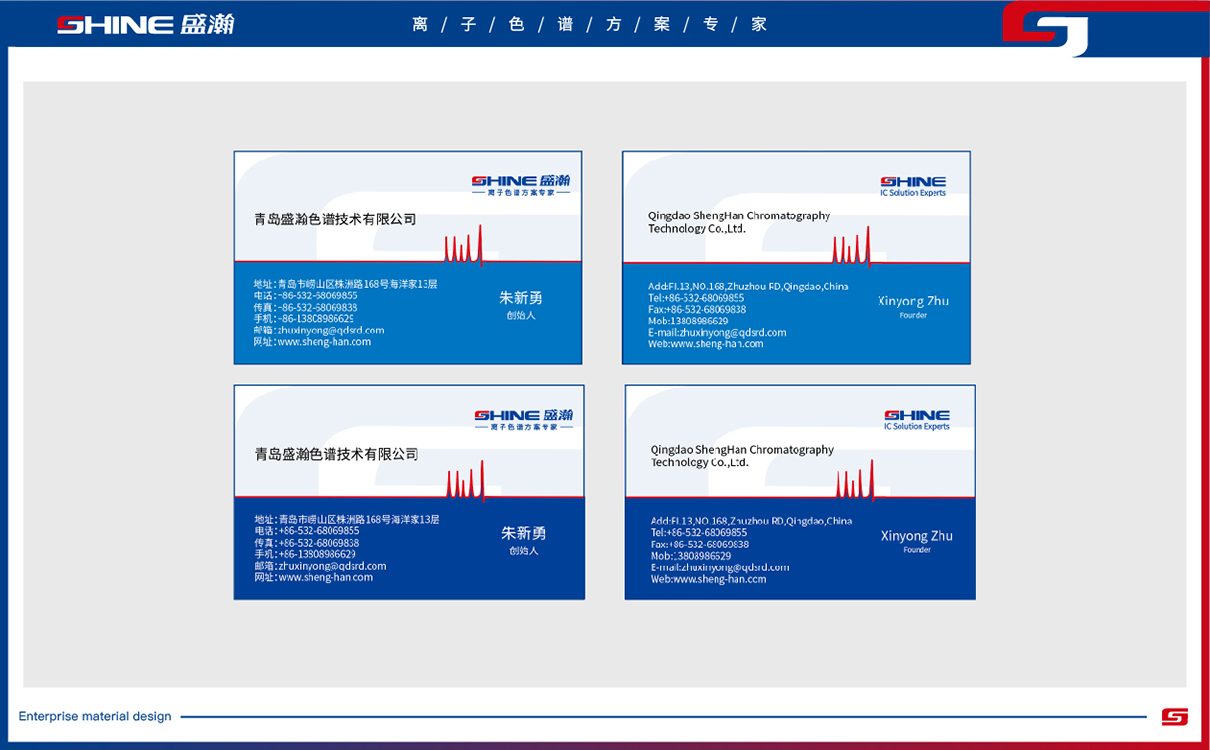Open the 邮箱 email address on light-blue Chinese card

[x=319, y=330]
